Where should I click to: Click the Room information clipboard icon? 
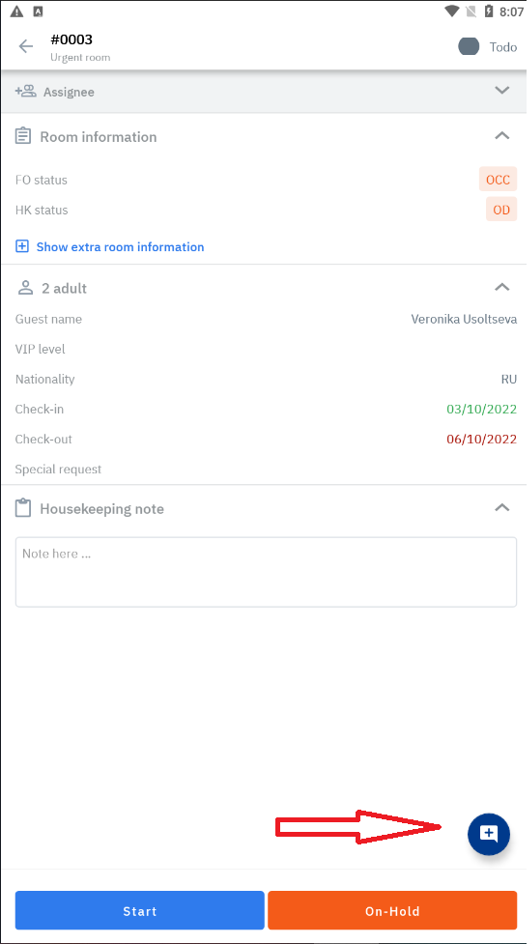23,136
